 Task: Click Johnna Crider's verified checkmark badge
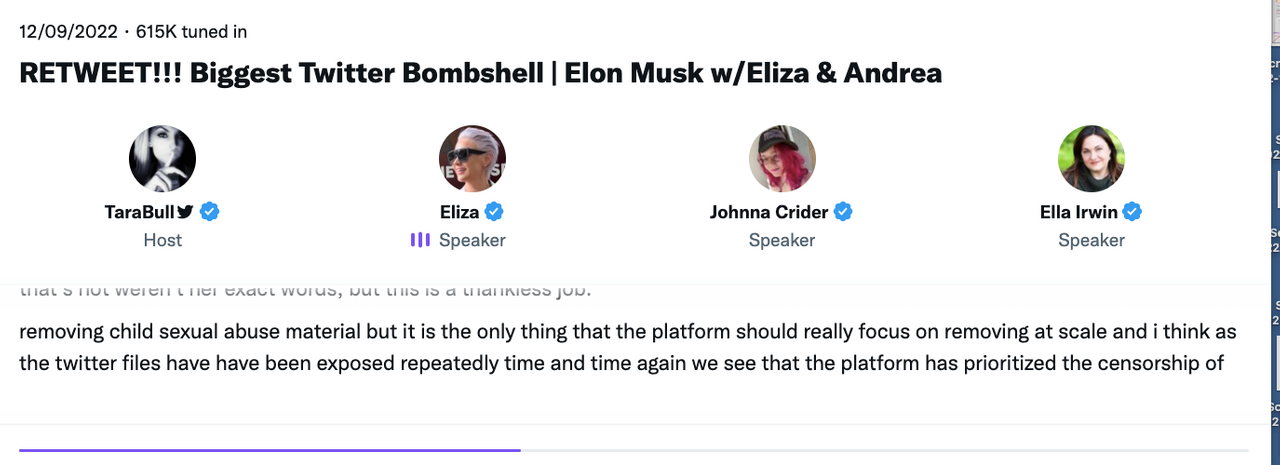(843, 212)
